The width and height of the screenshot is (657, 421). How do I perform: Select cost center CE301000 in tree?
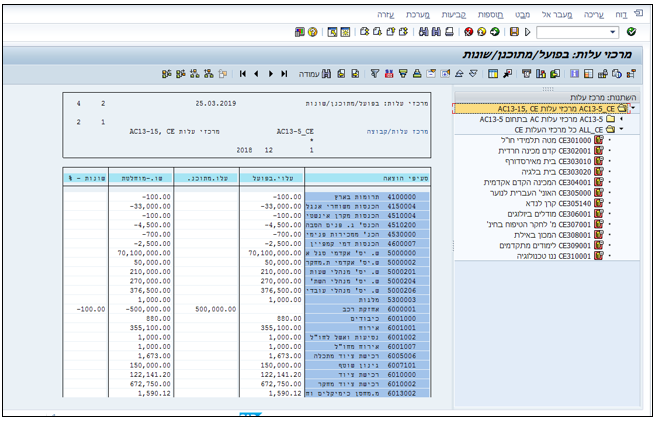click(552, 140)
